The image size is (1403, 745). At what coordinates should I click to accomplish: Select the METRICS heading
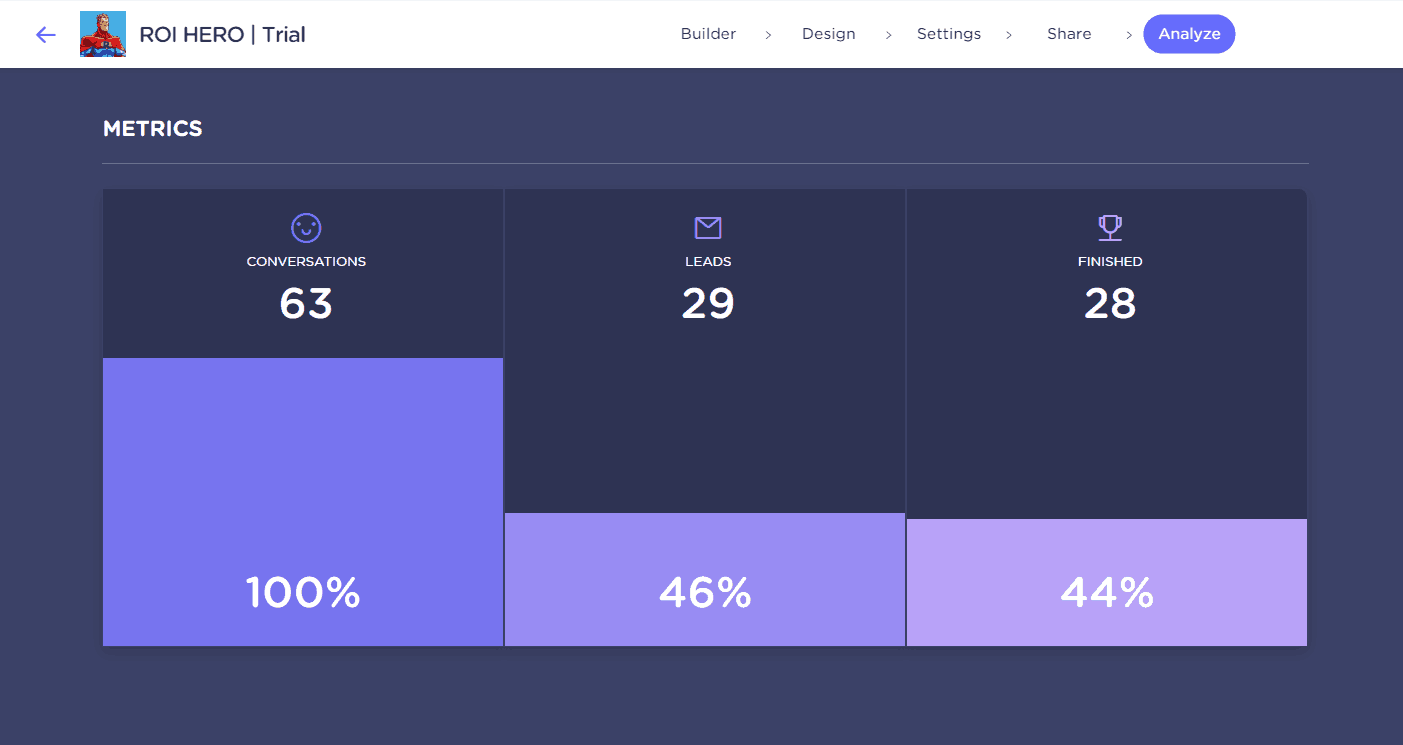[153, 129]
